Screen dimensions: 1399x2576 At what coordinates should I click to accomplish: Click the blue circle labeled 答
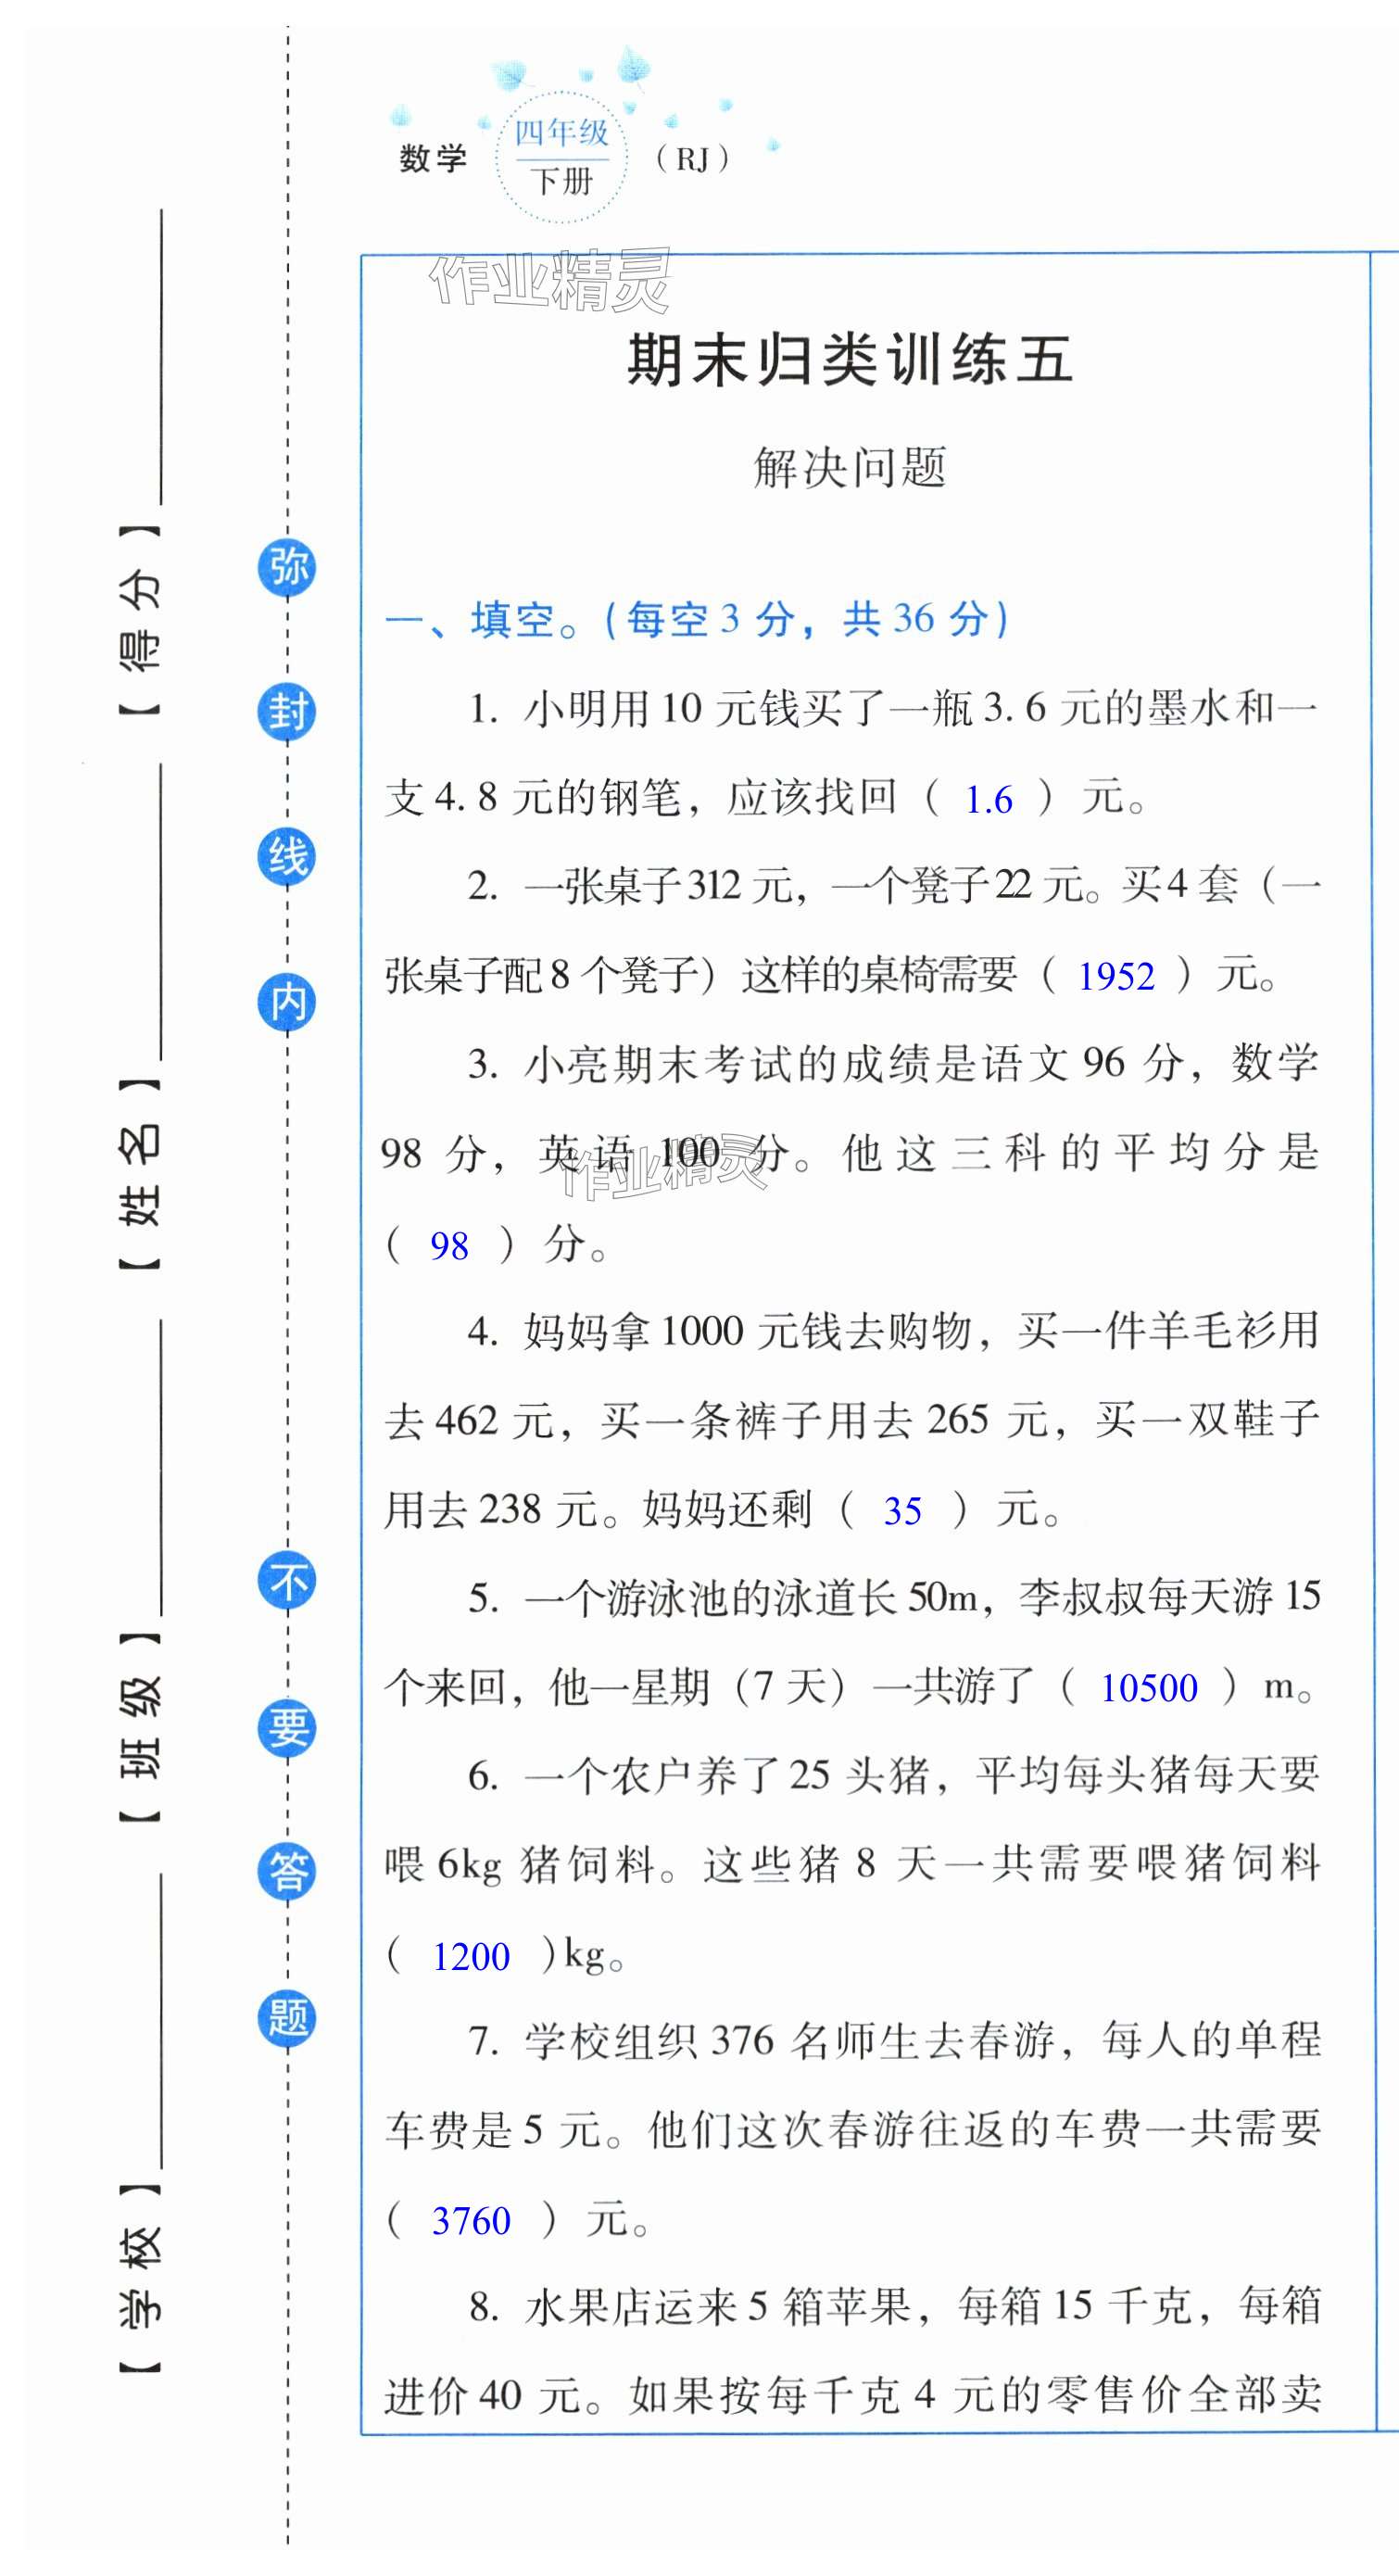(x=287, y=1872)
